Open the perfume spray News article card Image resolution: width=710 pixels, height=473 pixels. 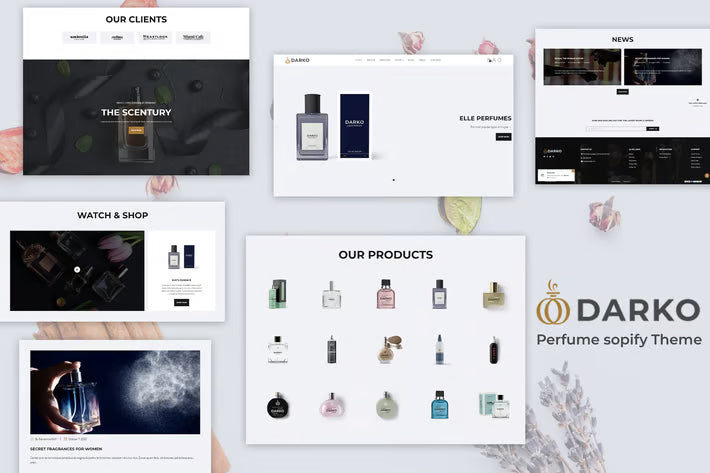pos(663,67)
